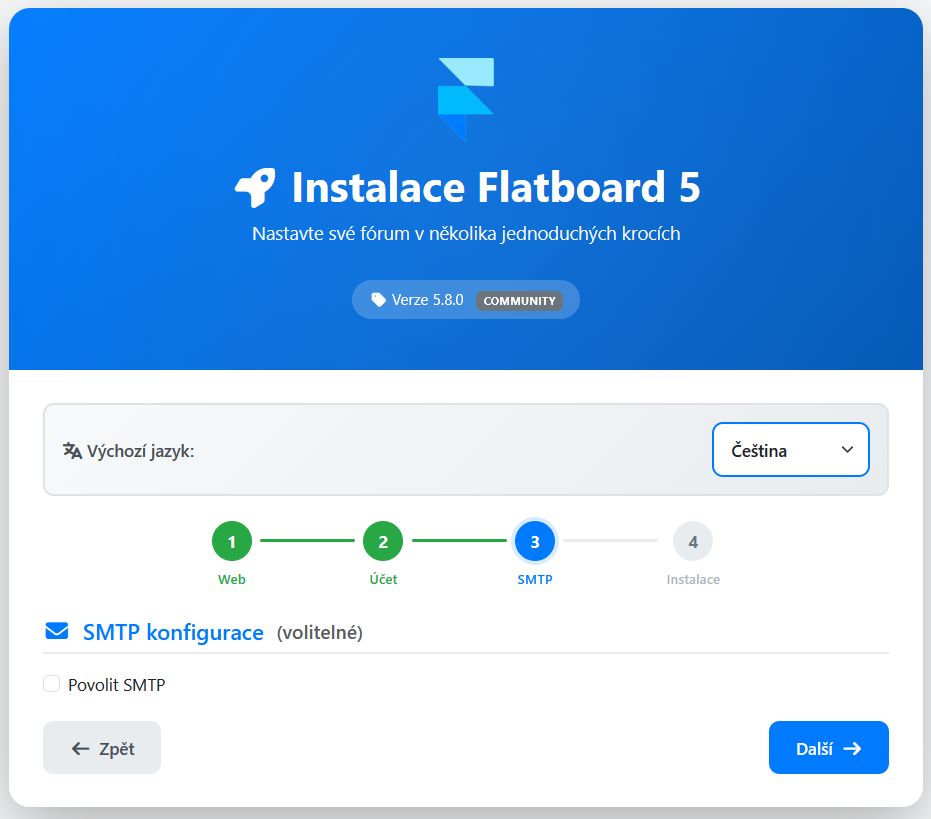931x819 pixels.
Task: Click the rocket icon beside the title
Action: 255,187
